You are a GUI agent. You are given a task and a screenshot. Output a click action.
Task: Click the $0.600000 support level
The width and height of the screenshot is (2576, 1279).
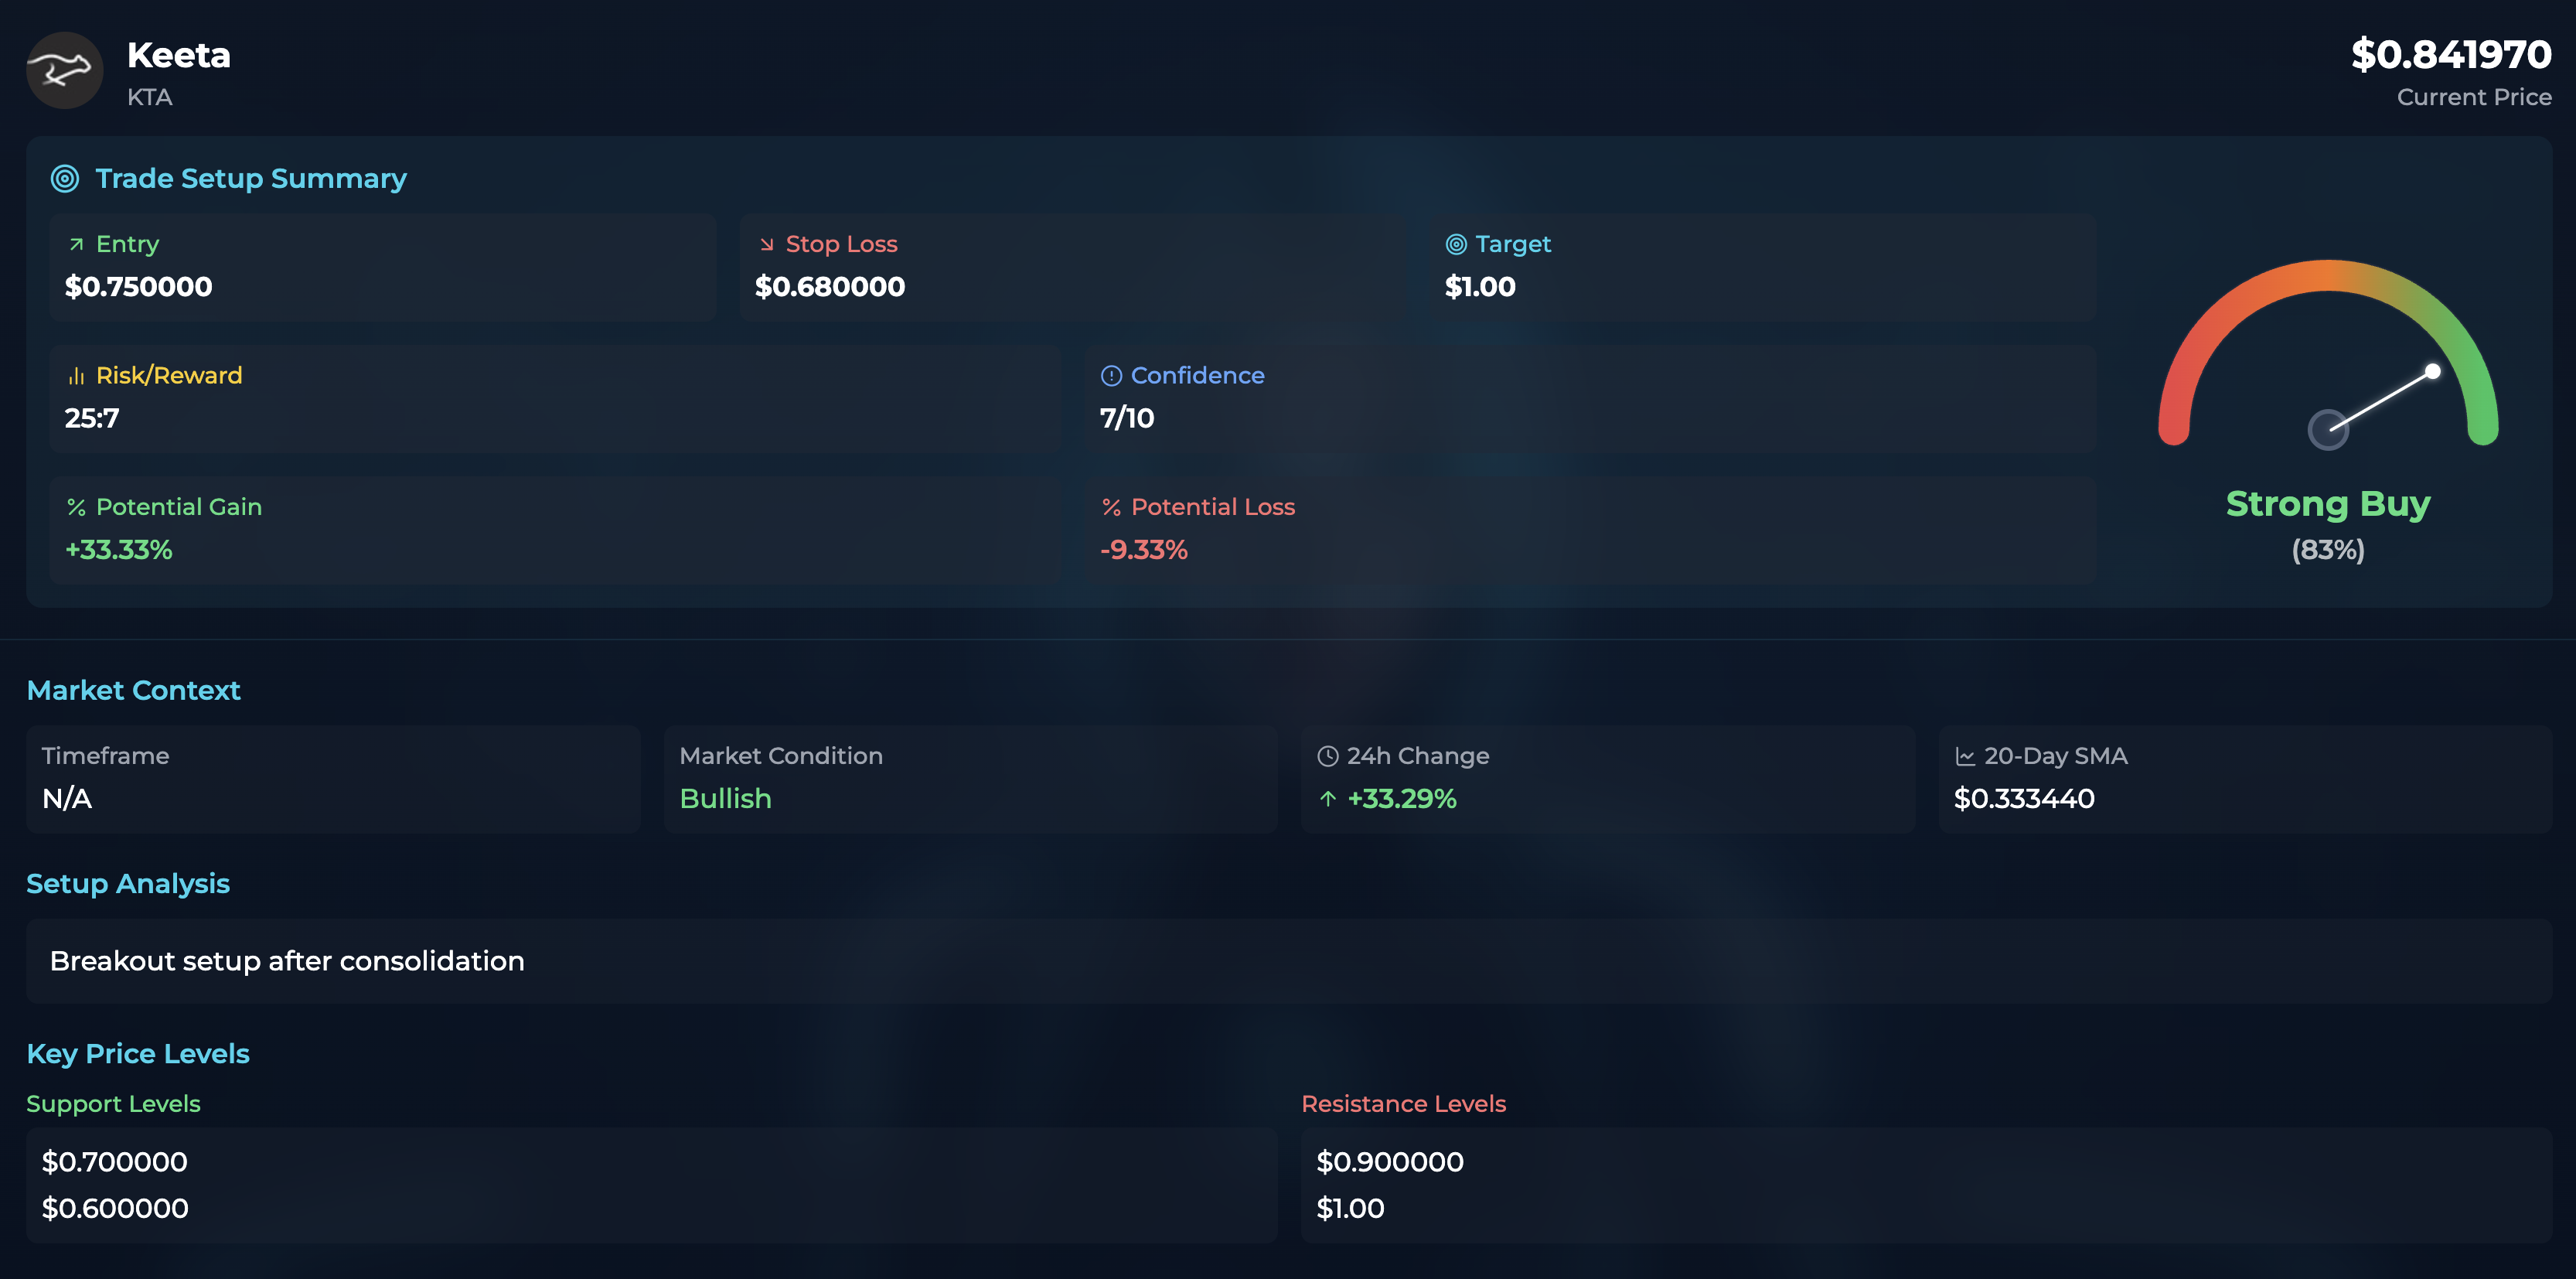coord(115,1209)
